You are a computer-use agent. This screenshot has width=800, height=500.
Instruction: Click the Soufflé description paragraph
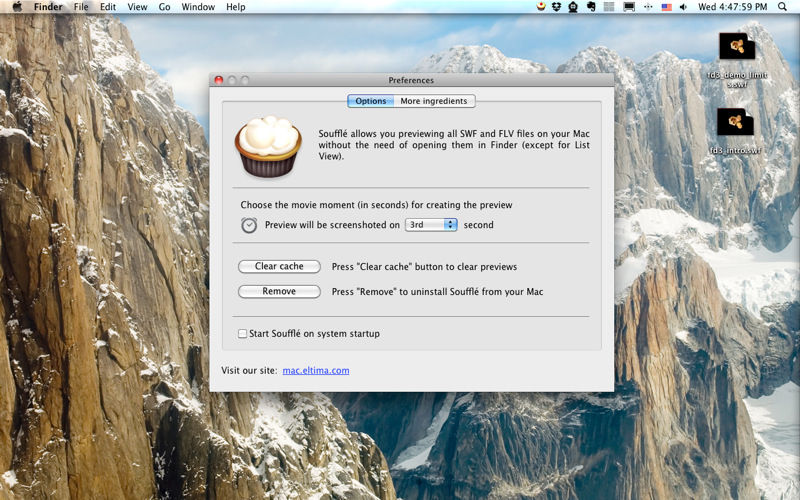click(x=454, y=145)
